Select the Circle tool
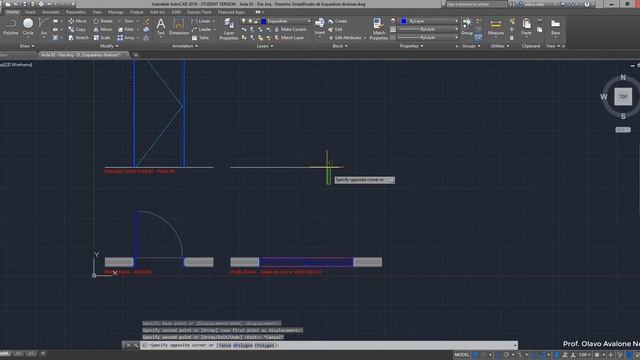The width and height of the screenshot is (640, 360). pos(28,27)
